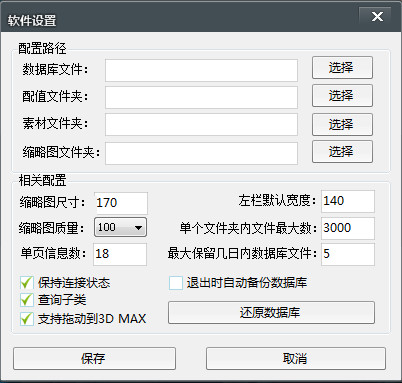Close the 软件设置 dialog
The image size is (402, 383).
pos(377,16)
